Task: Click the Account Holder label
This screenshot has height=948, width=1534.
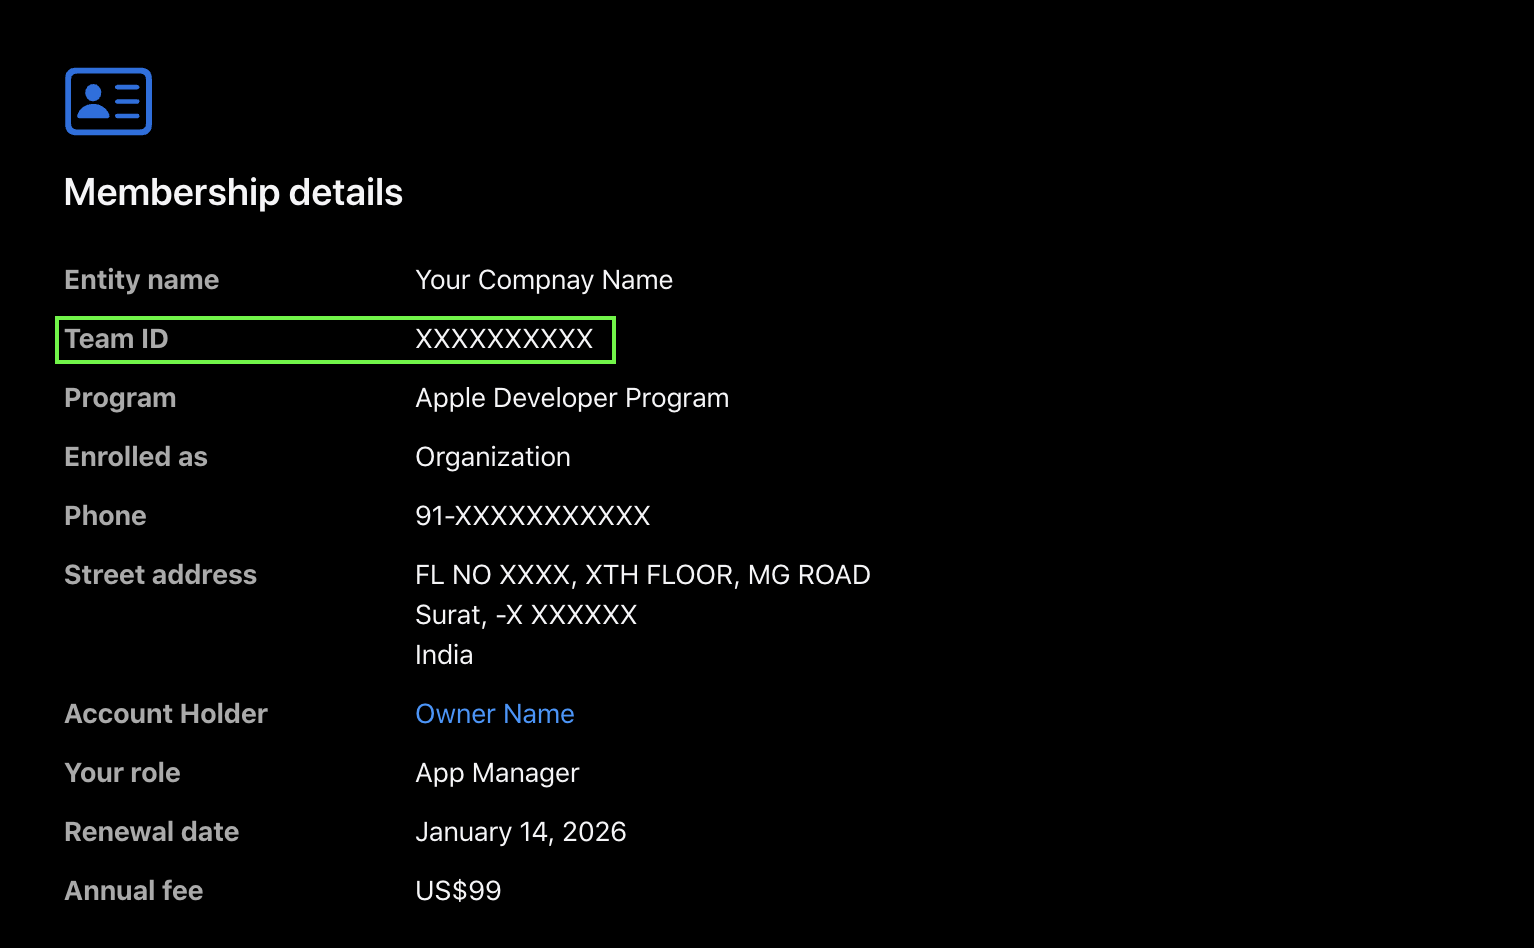Action: pyautogui.click(x=166, y=714)
